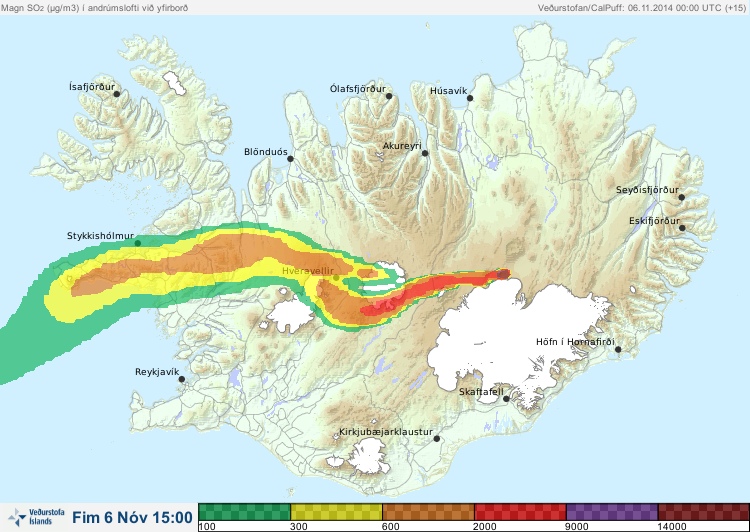Click the 'Blönduós' label
750x532 pixels.
266,152
